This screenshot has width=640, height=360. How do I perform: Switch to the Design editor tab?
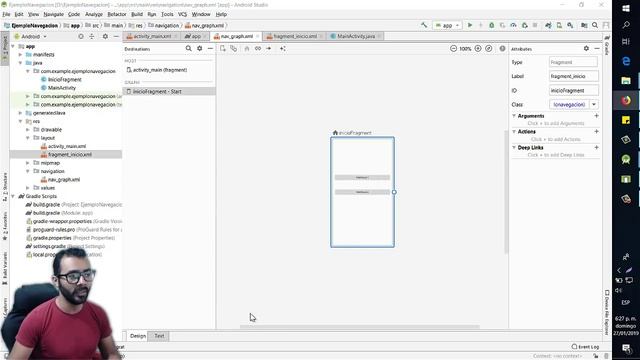138,336
